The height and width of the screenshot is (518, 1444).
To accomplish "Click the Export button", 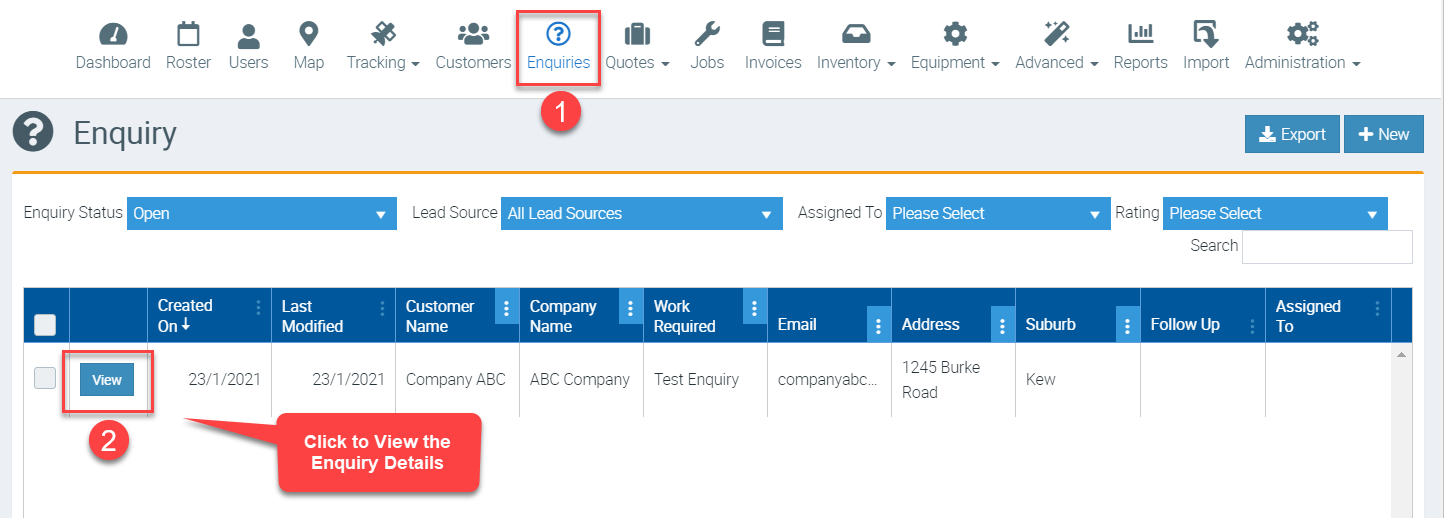I will tap(1291, 135).
